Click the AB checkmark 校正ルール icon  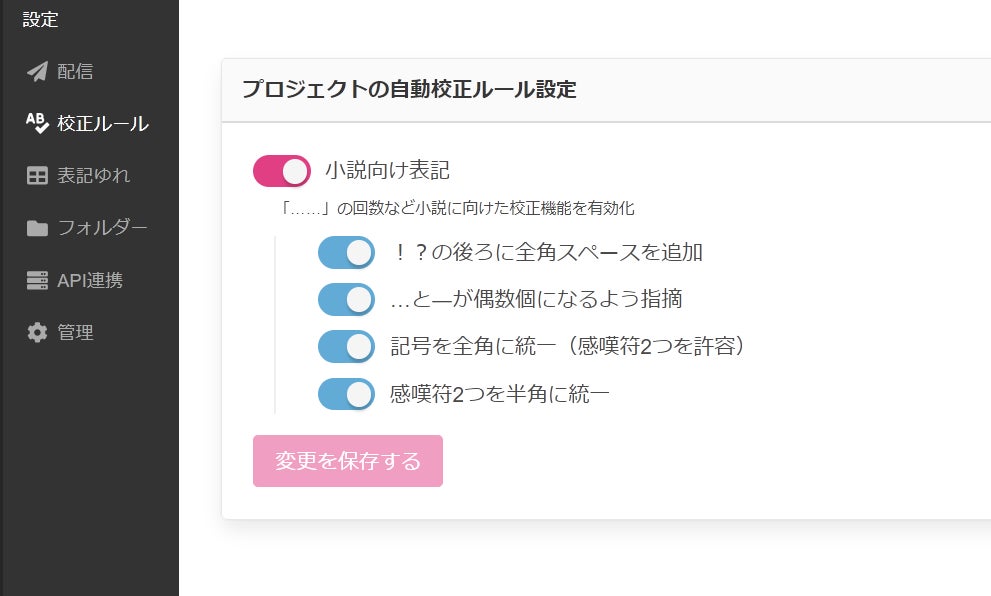pyautogui.click(x=37, y=123)
